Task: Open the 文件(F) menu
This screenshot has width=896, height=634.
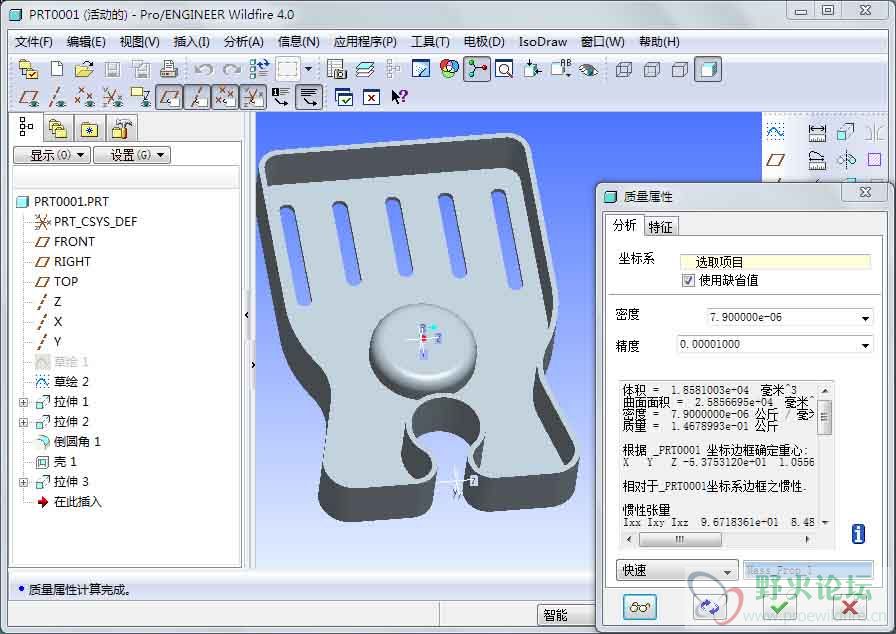Action: point(34,42)
